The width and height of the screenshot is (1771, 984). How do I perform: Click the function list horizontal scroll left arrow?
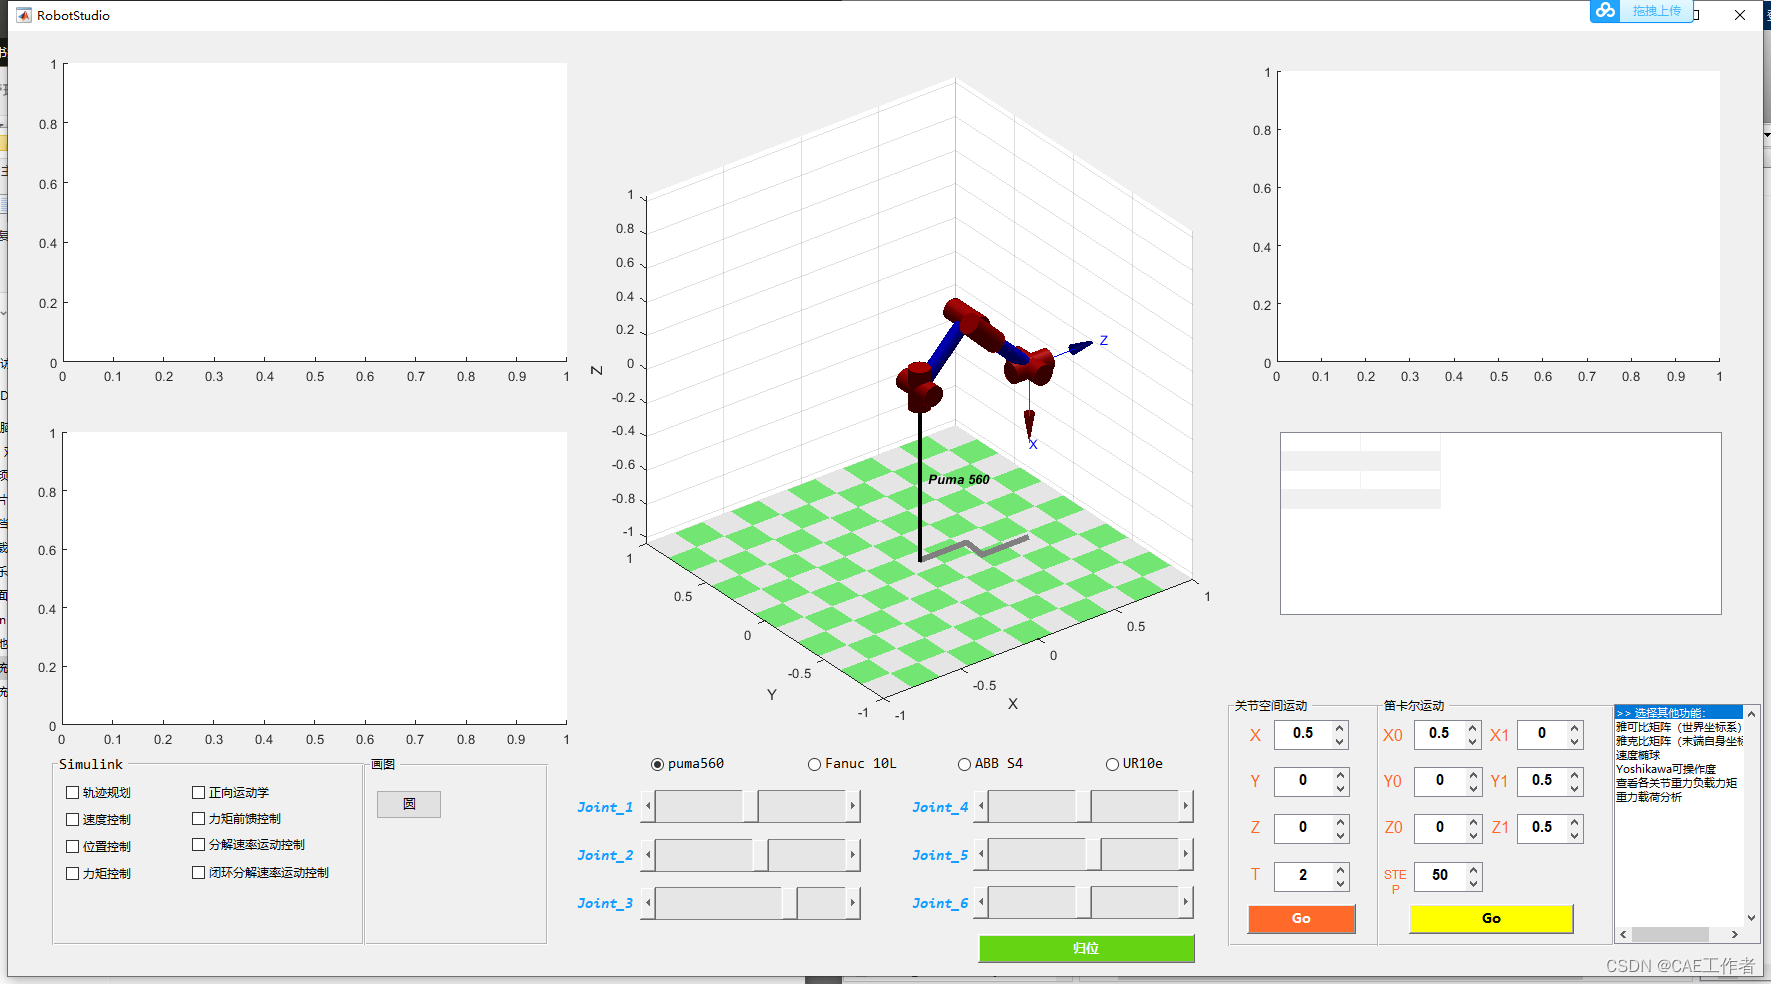(1623, 934)
